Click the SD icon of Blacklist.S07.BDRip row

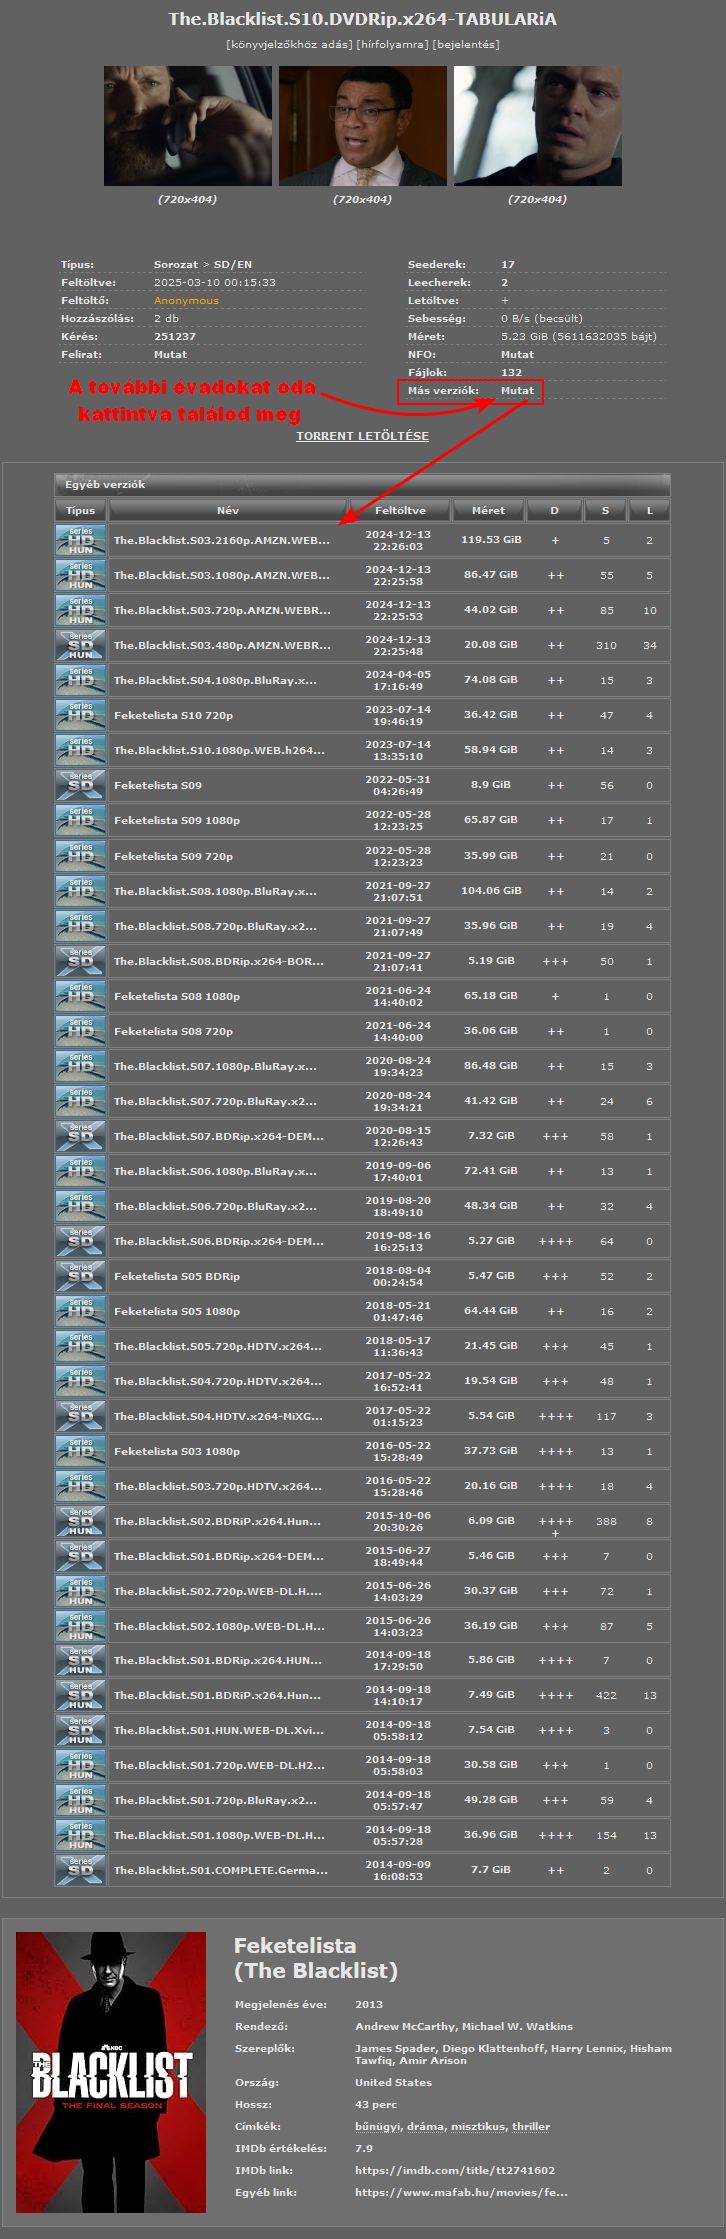coord(81,1136)
